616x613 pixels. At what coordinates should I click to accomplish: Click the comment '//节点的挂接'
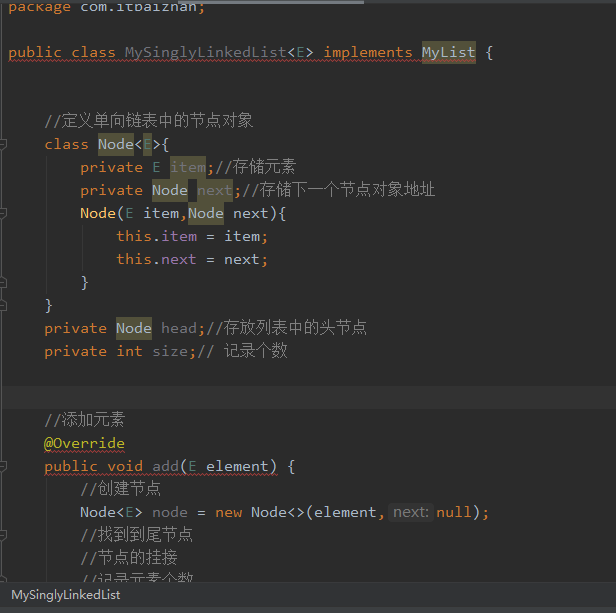[128, 558]
